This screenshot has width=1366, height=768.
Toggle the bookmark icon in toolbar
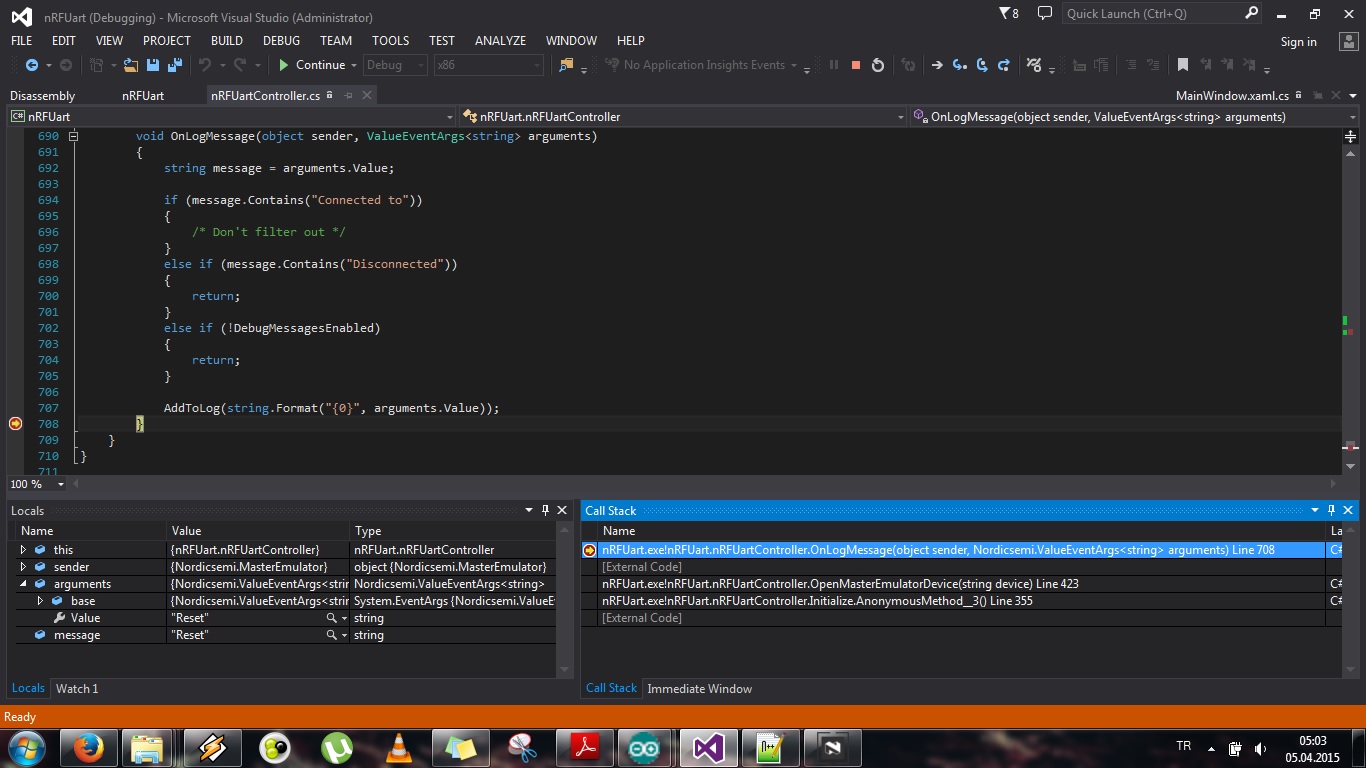click(x=1183, y=65)
